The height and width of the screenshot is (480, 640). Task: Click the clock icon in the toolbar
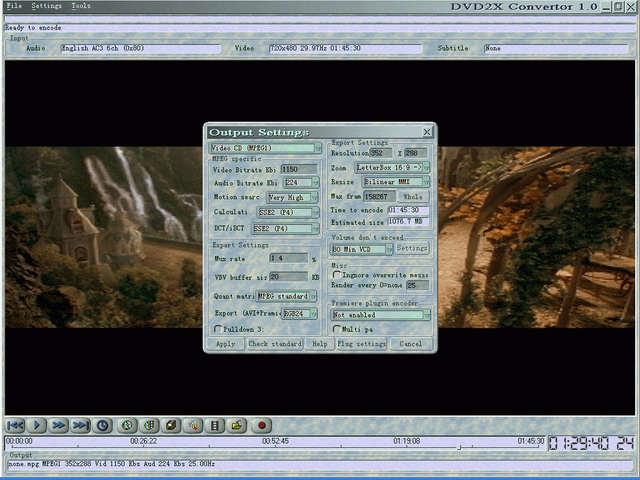(x=102, y=426)
